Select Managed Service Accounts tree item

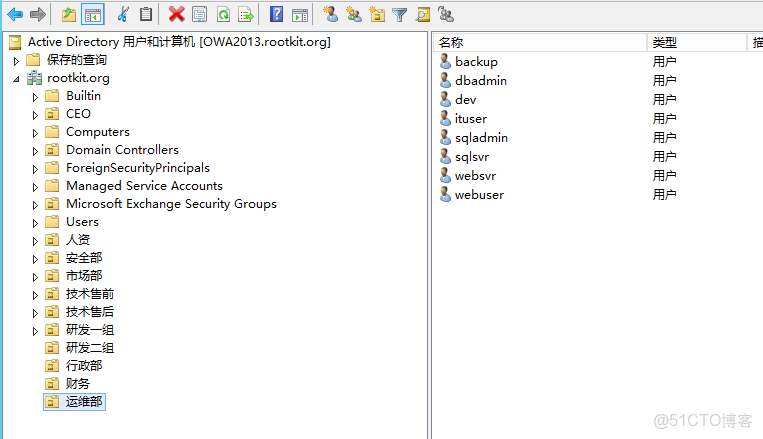[x=144, y=186]
